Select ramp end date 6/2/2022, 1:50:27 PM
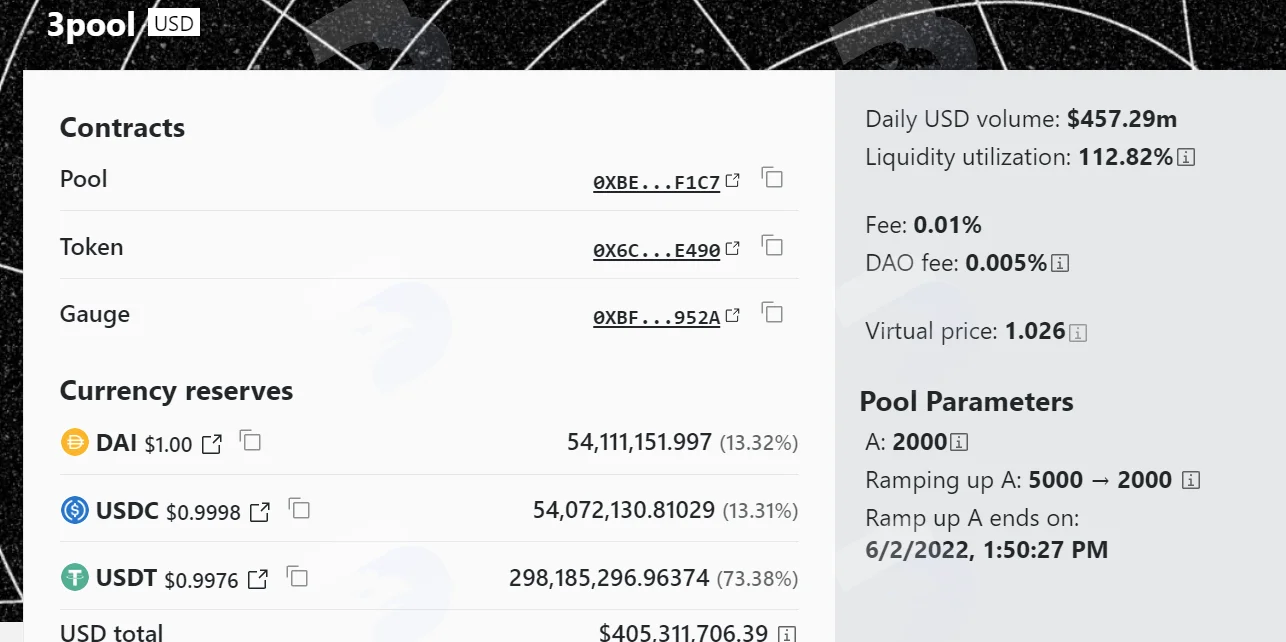1286x642 pixels. coord(987,550)
